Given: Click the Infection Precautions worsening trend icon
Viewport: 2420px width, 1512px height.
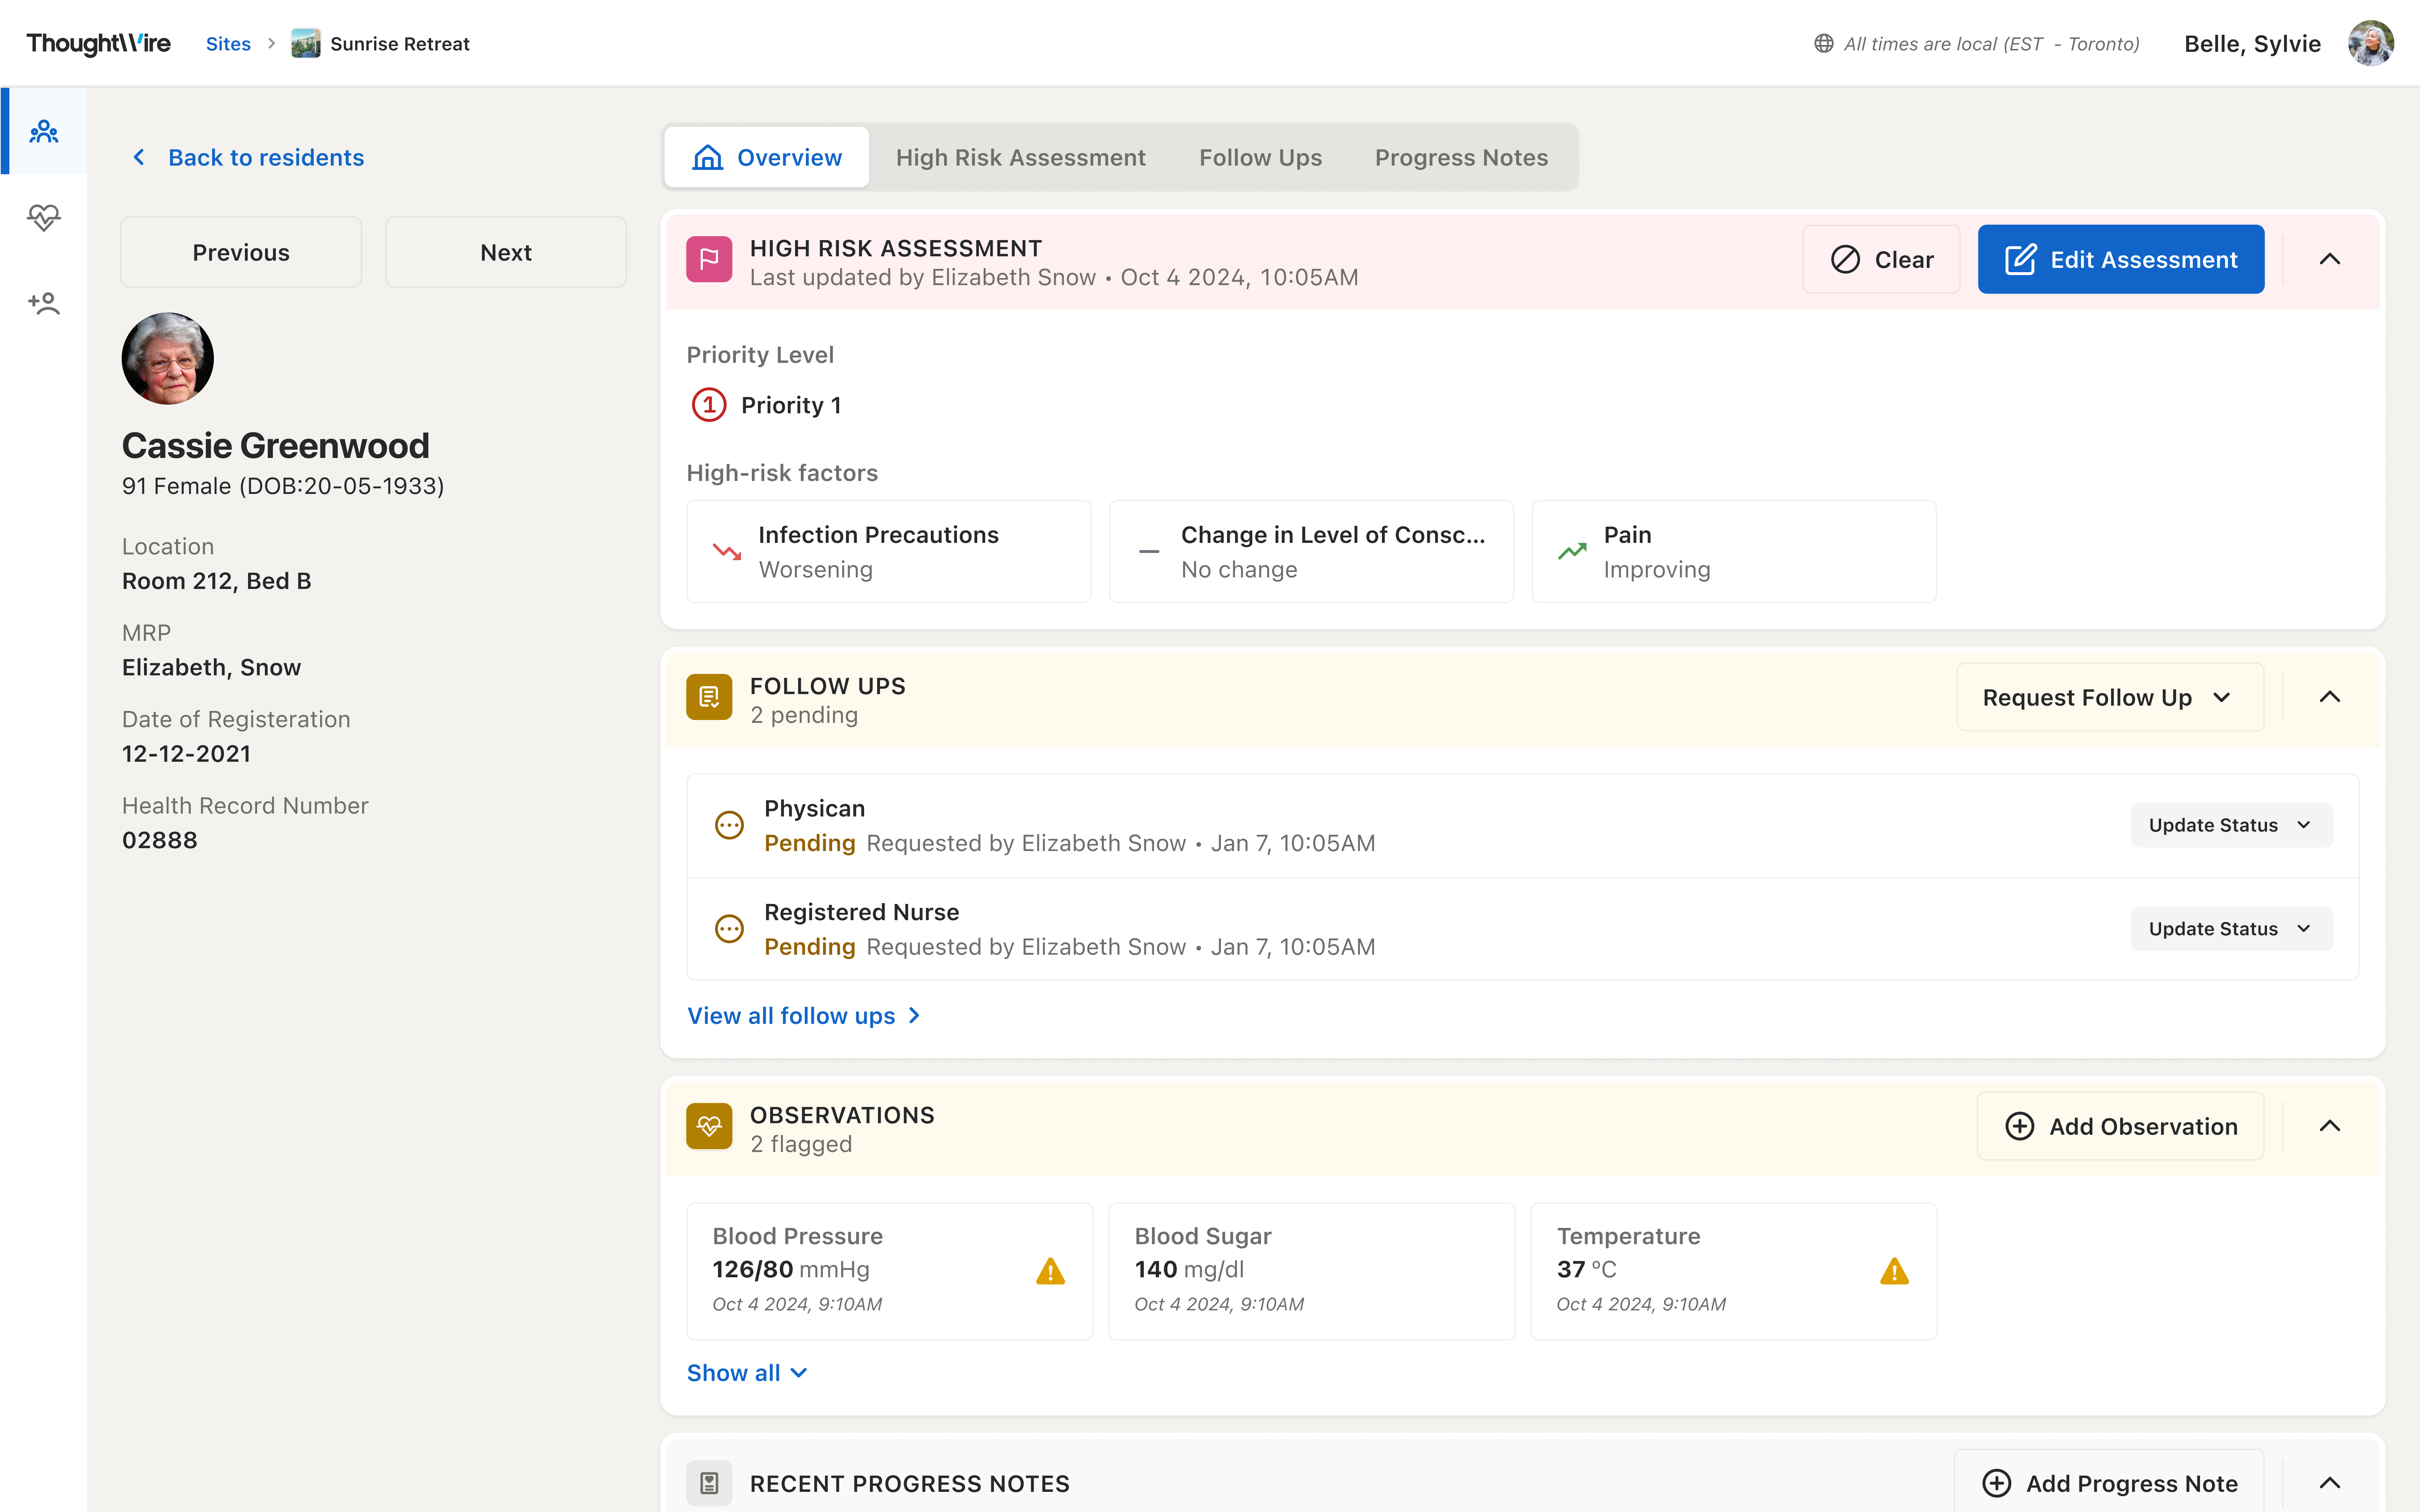Looking at the screenshot, I should coord(727,551).
